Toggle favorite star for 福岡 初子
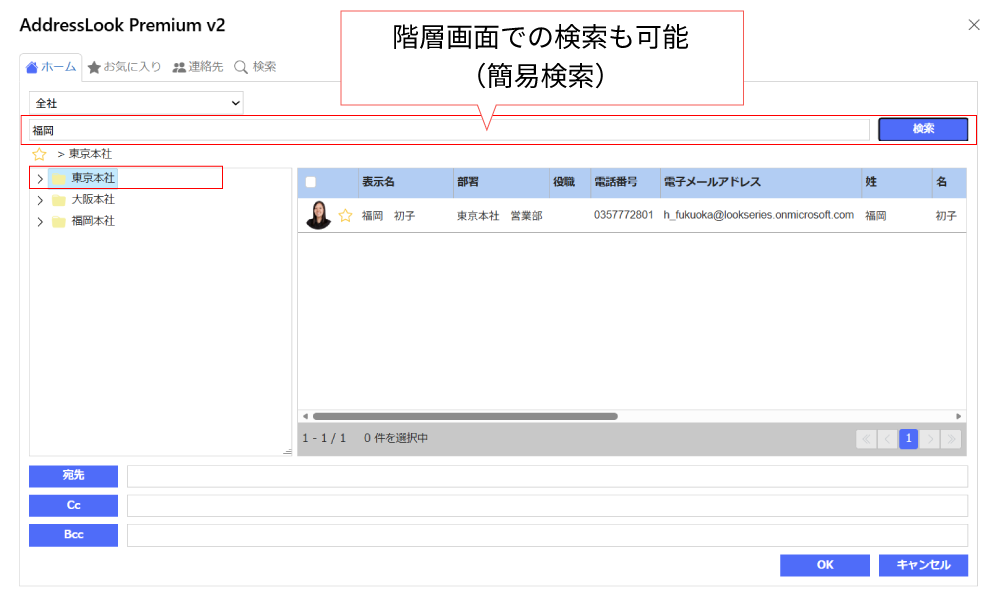The height and width of the screenshot is (600, 1000). [x=345, y=215]
